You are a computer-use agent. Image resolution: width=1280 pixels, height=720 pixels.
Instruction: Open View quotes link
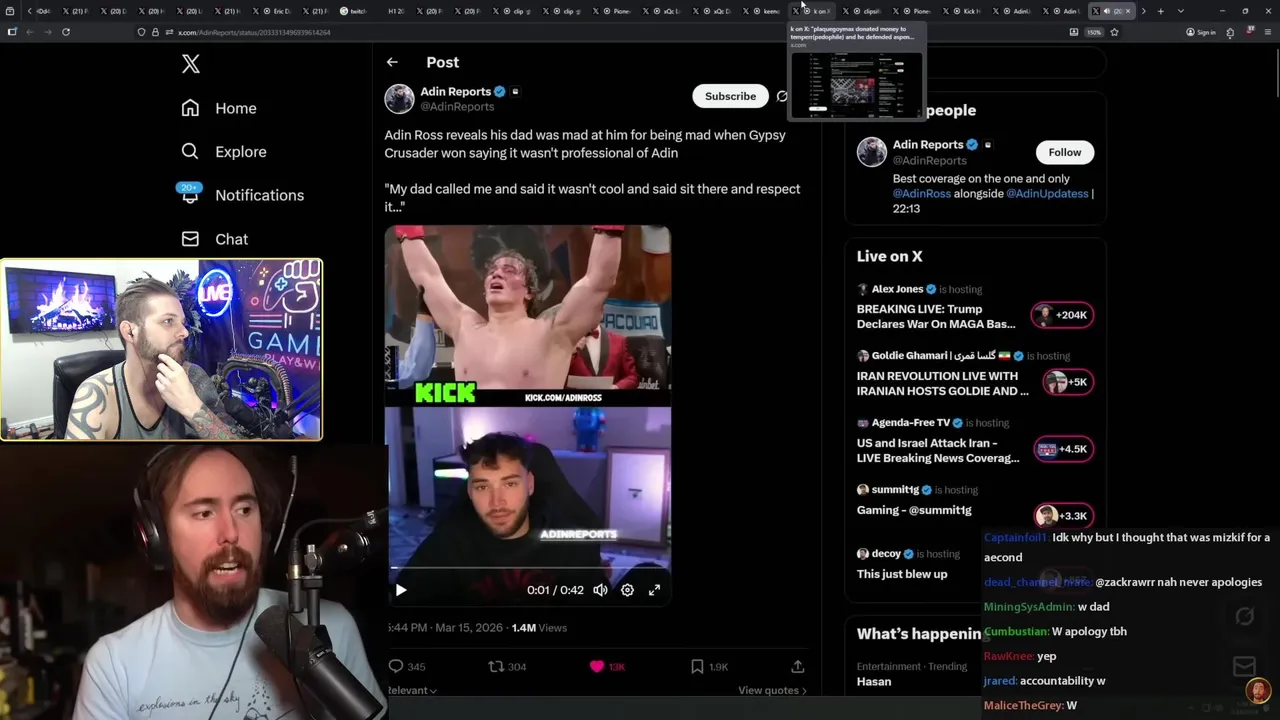[772, 690]
